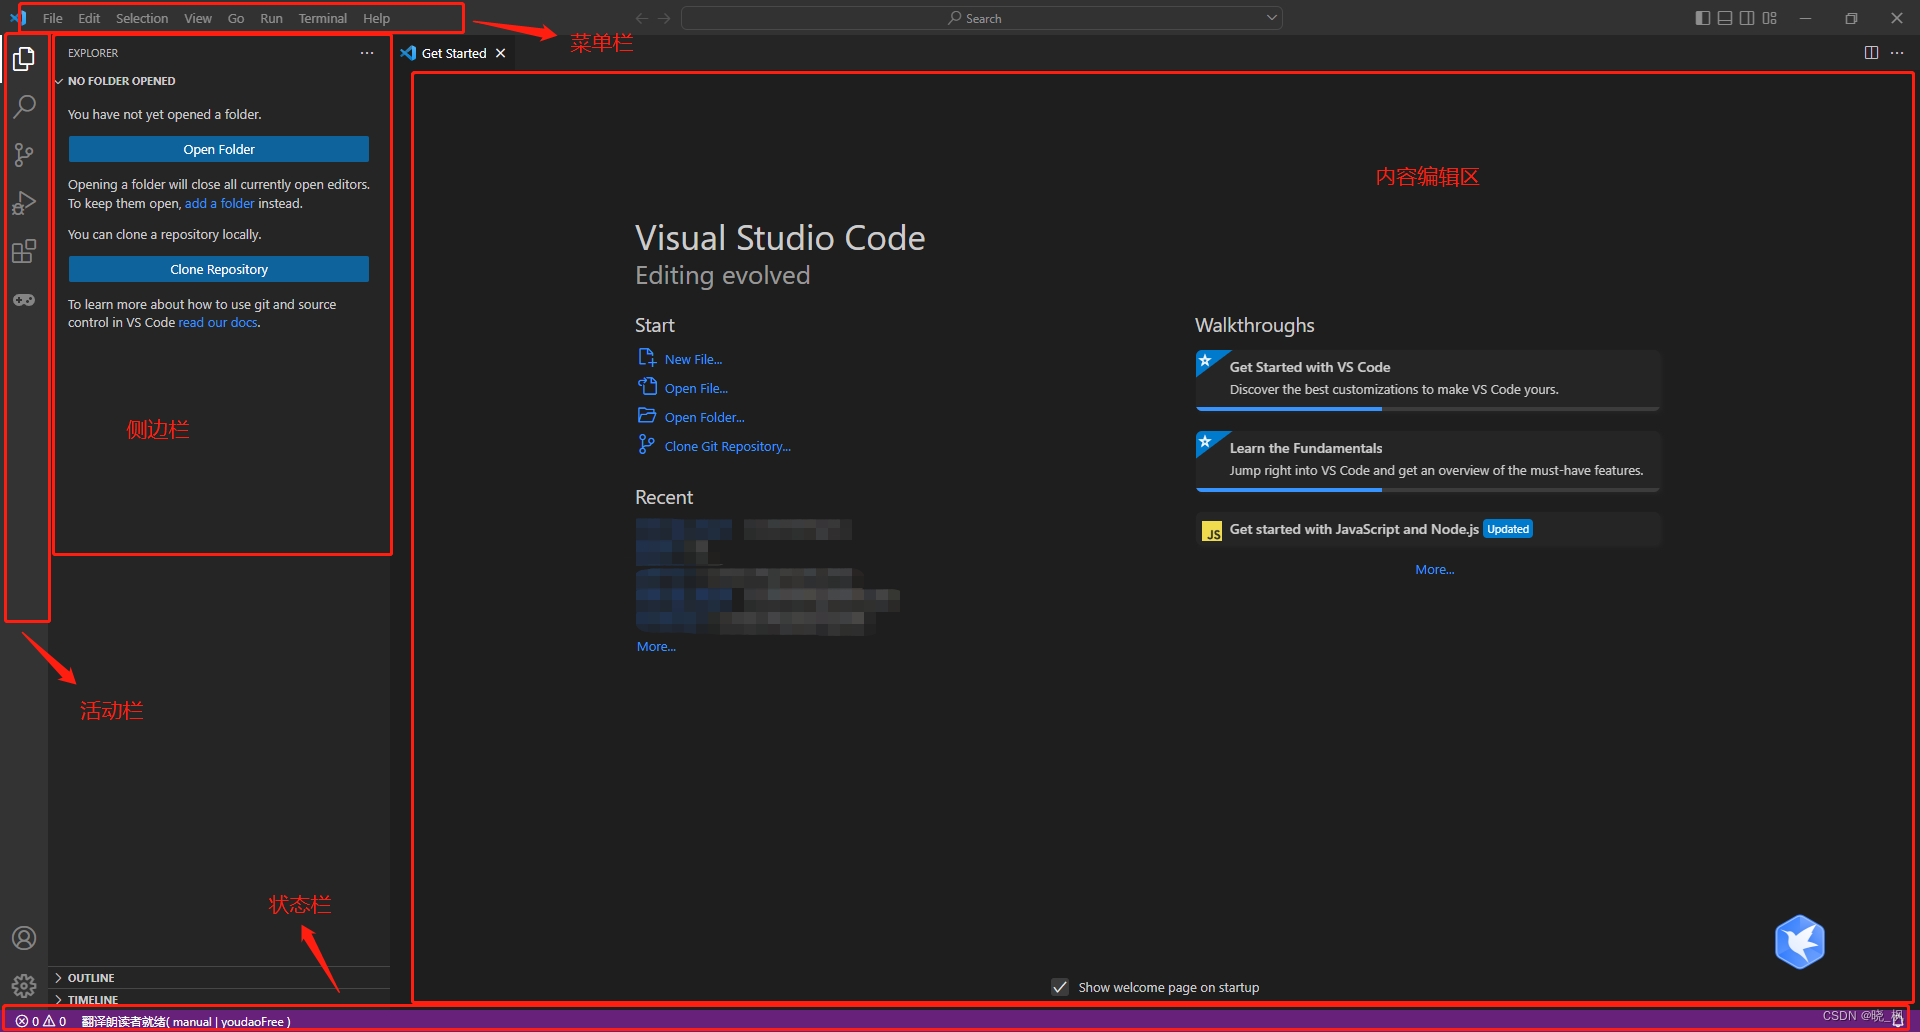
Task: Open the Extensions view
Action: pyautogui.click(x=24, y=251)
